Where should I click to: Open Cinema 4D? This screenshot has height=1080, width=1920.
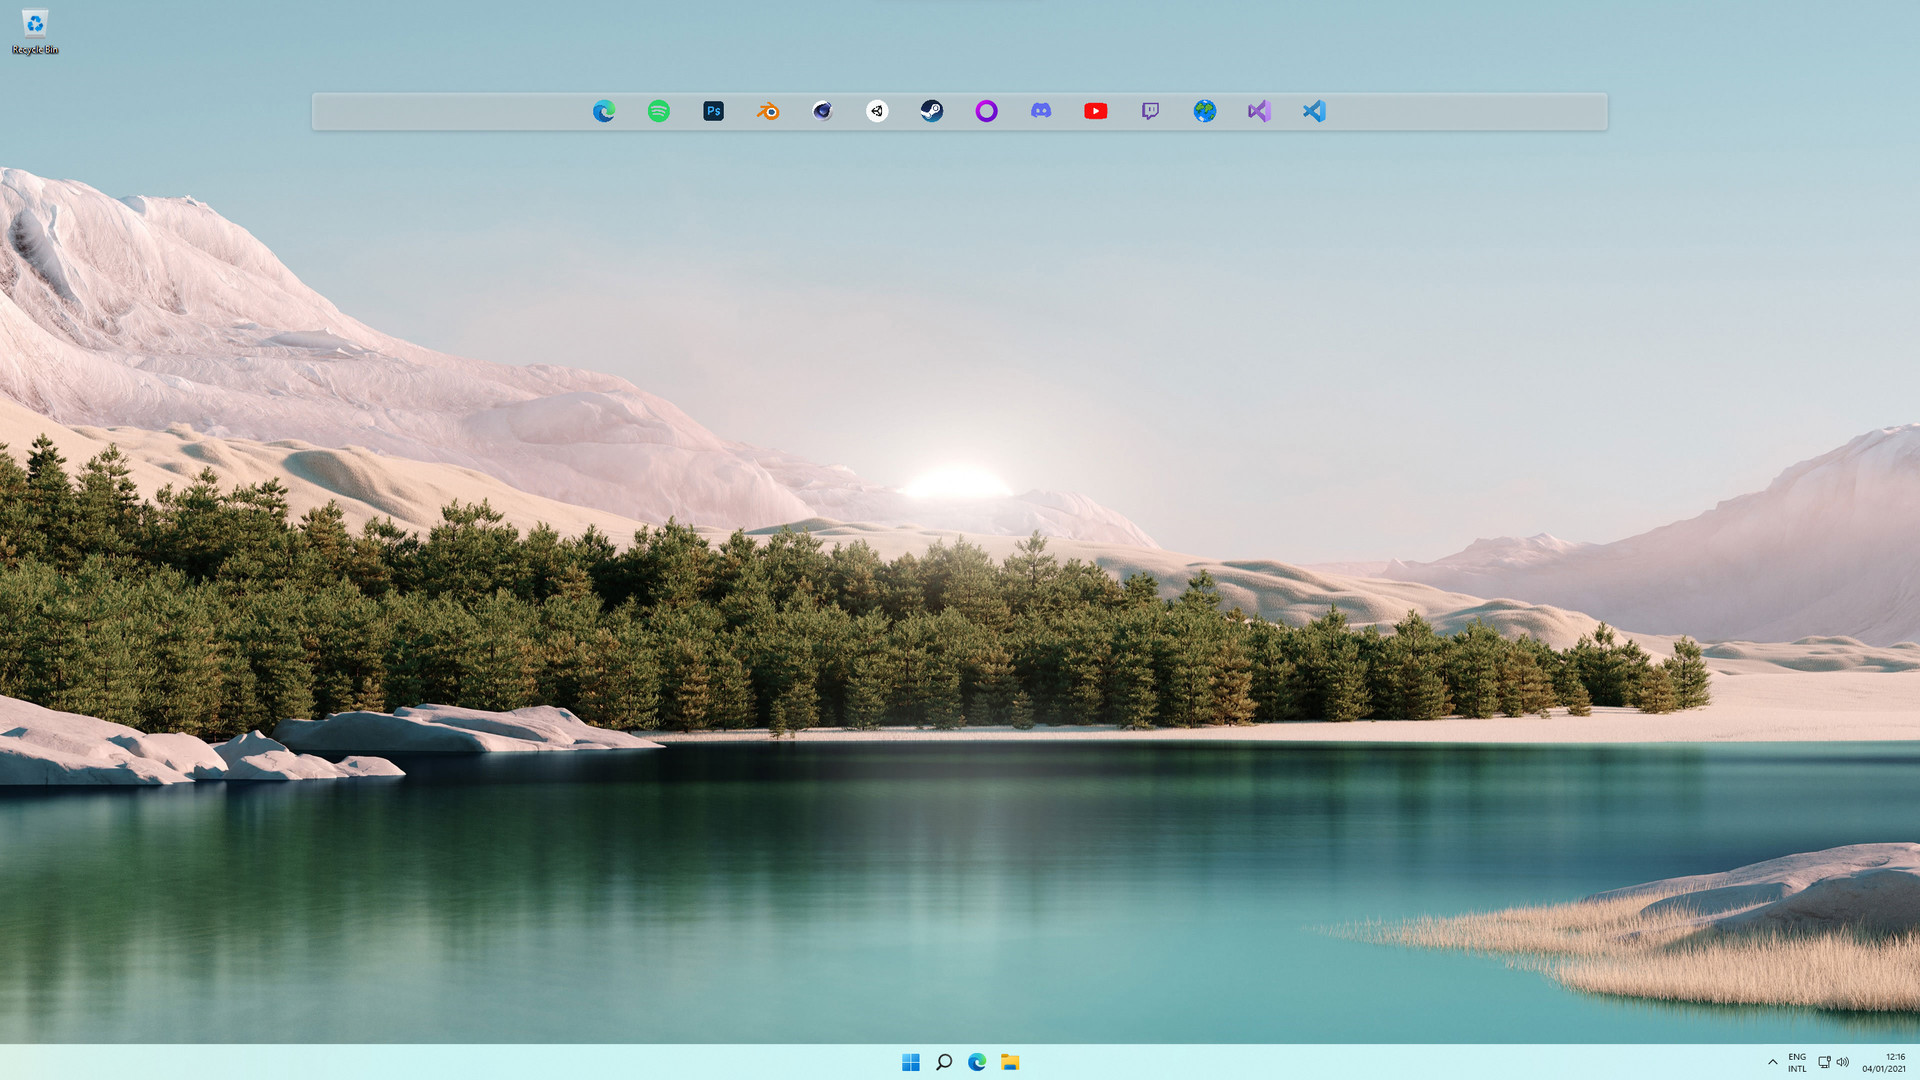pyautogui.click(x=821, y=111)
